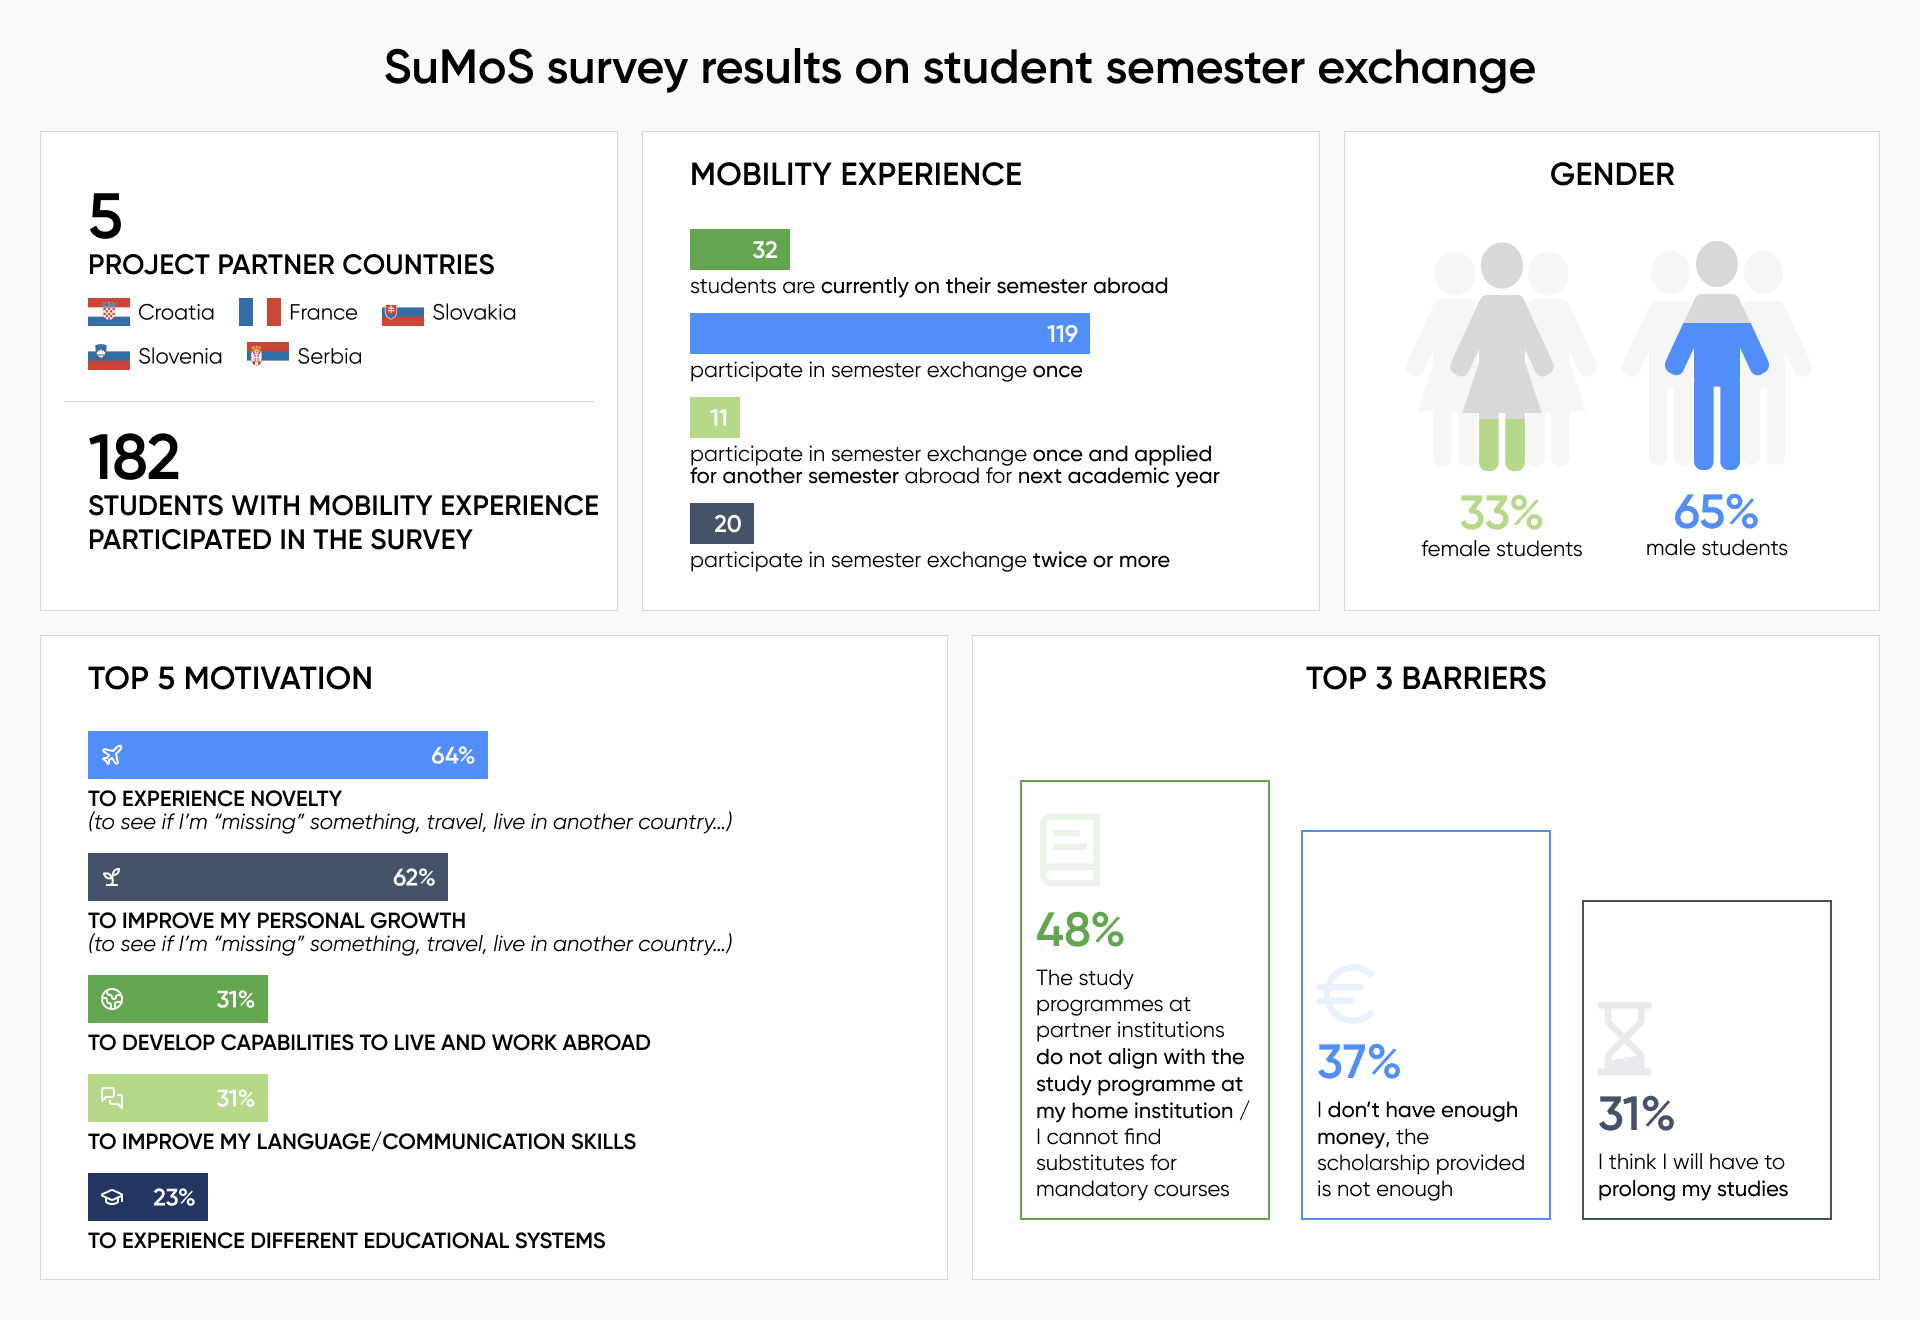Select the female students figure graphic
Viewport: 1920px width, 1320px height.
[x=1501, y=357]
